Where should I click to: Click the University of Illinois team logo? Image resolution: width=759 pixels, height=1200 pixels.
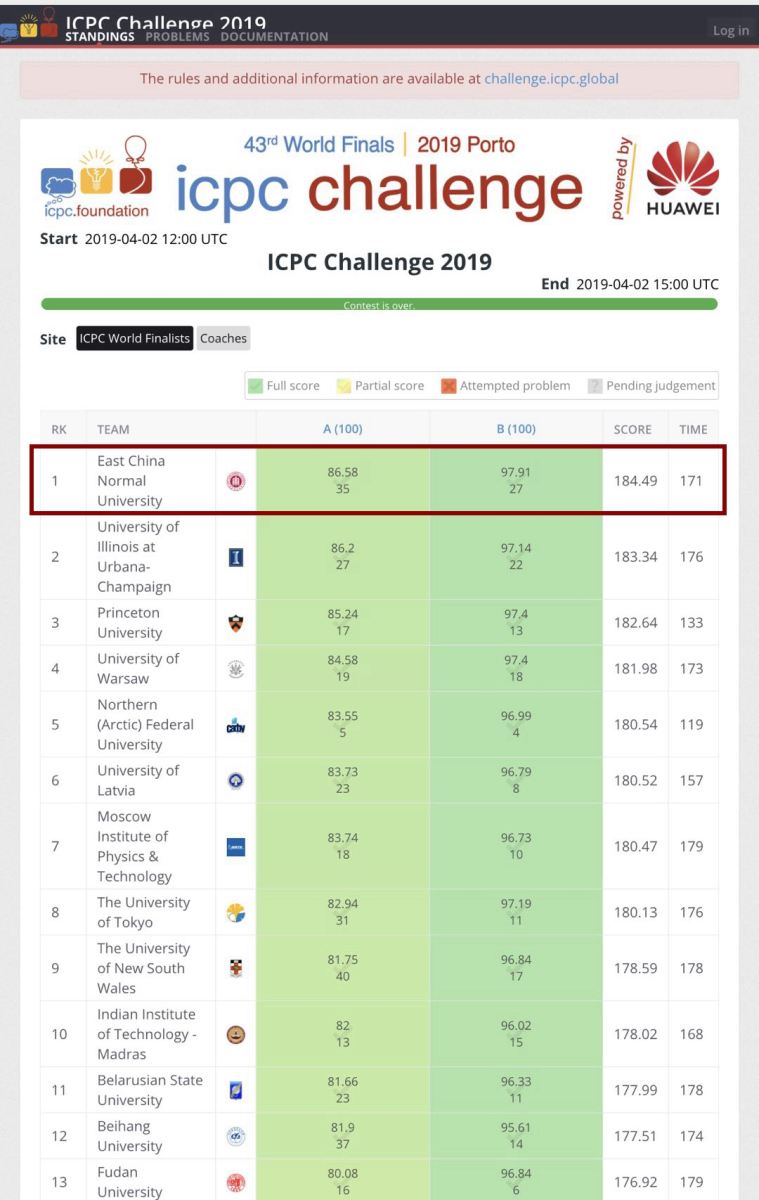point(236,557)
